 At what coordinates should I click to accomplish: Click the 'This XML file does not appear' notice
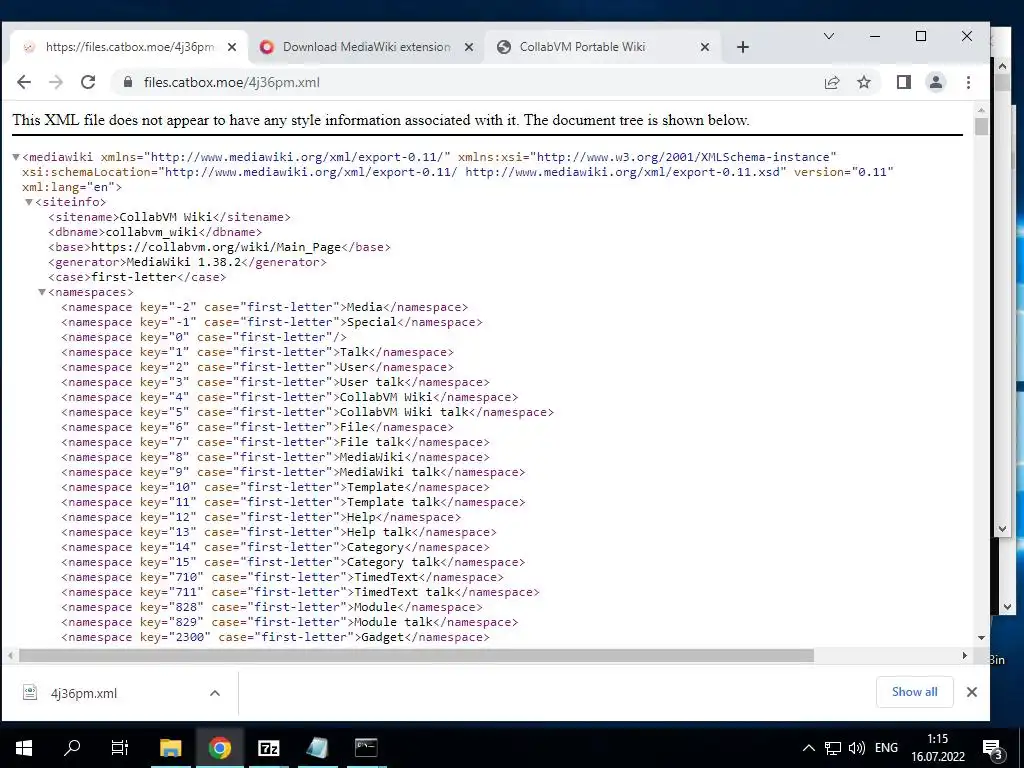click(381, 120)
